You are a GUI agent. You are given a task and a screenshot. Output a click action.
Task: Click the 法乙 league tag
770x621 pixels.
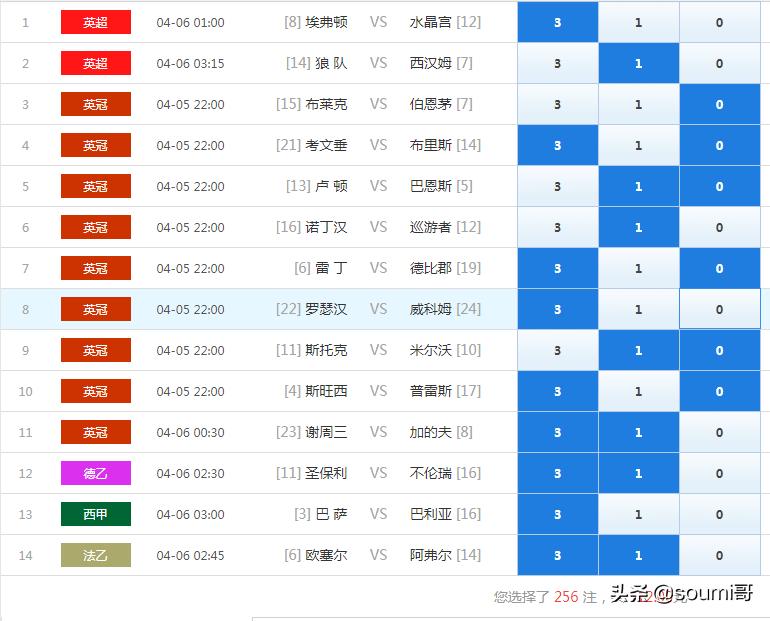[96, 555]
